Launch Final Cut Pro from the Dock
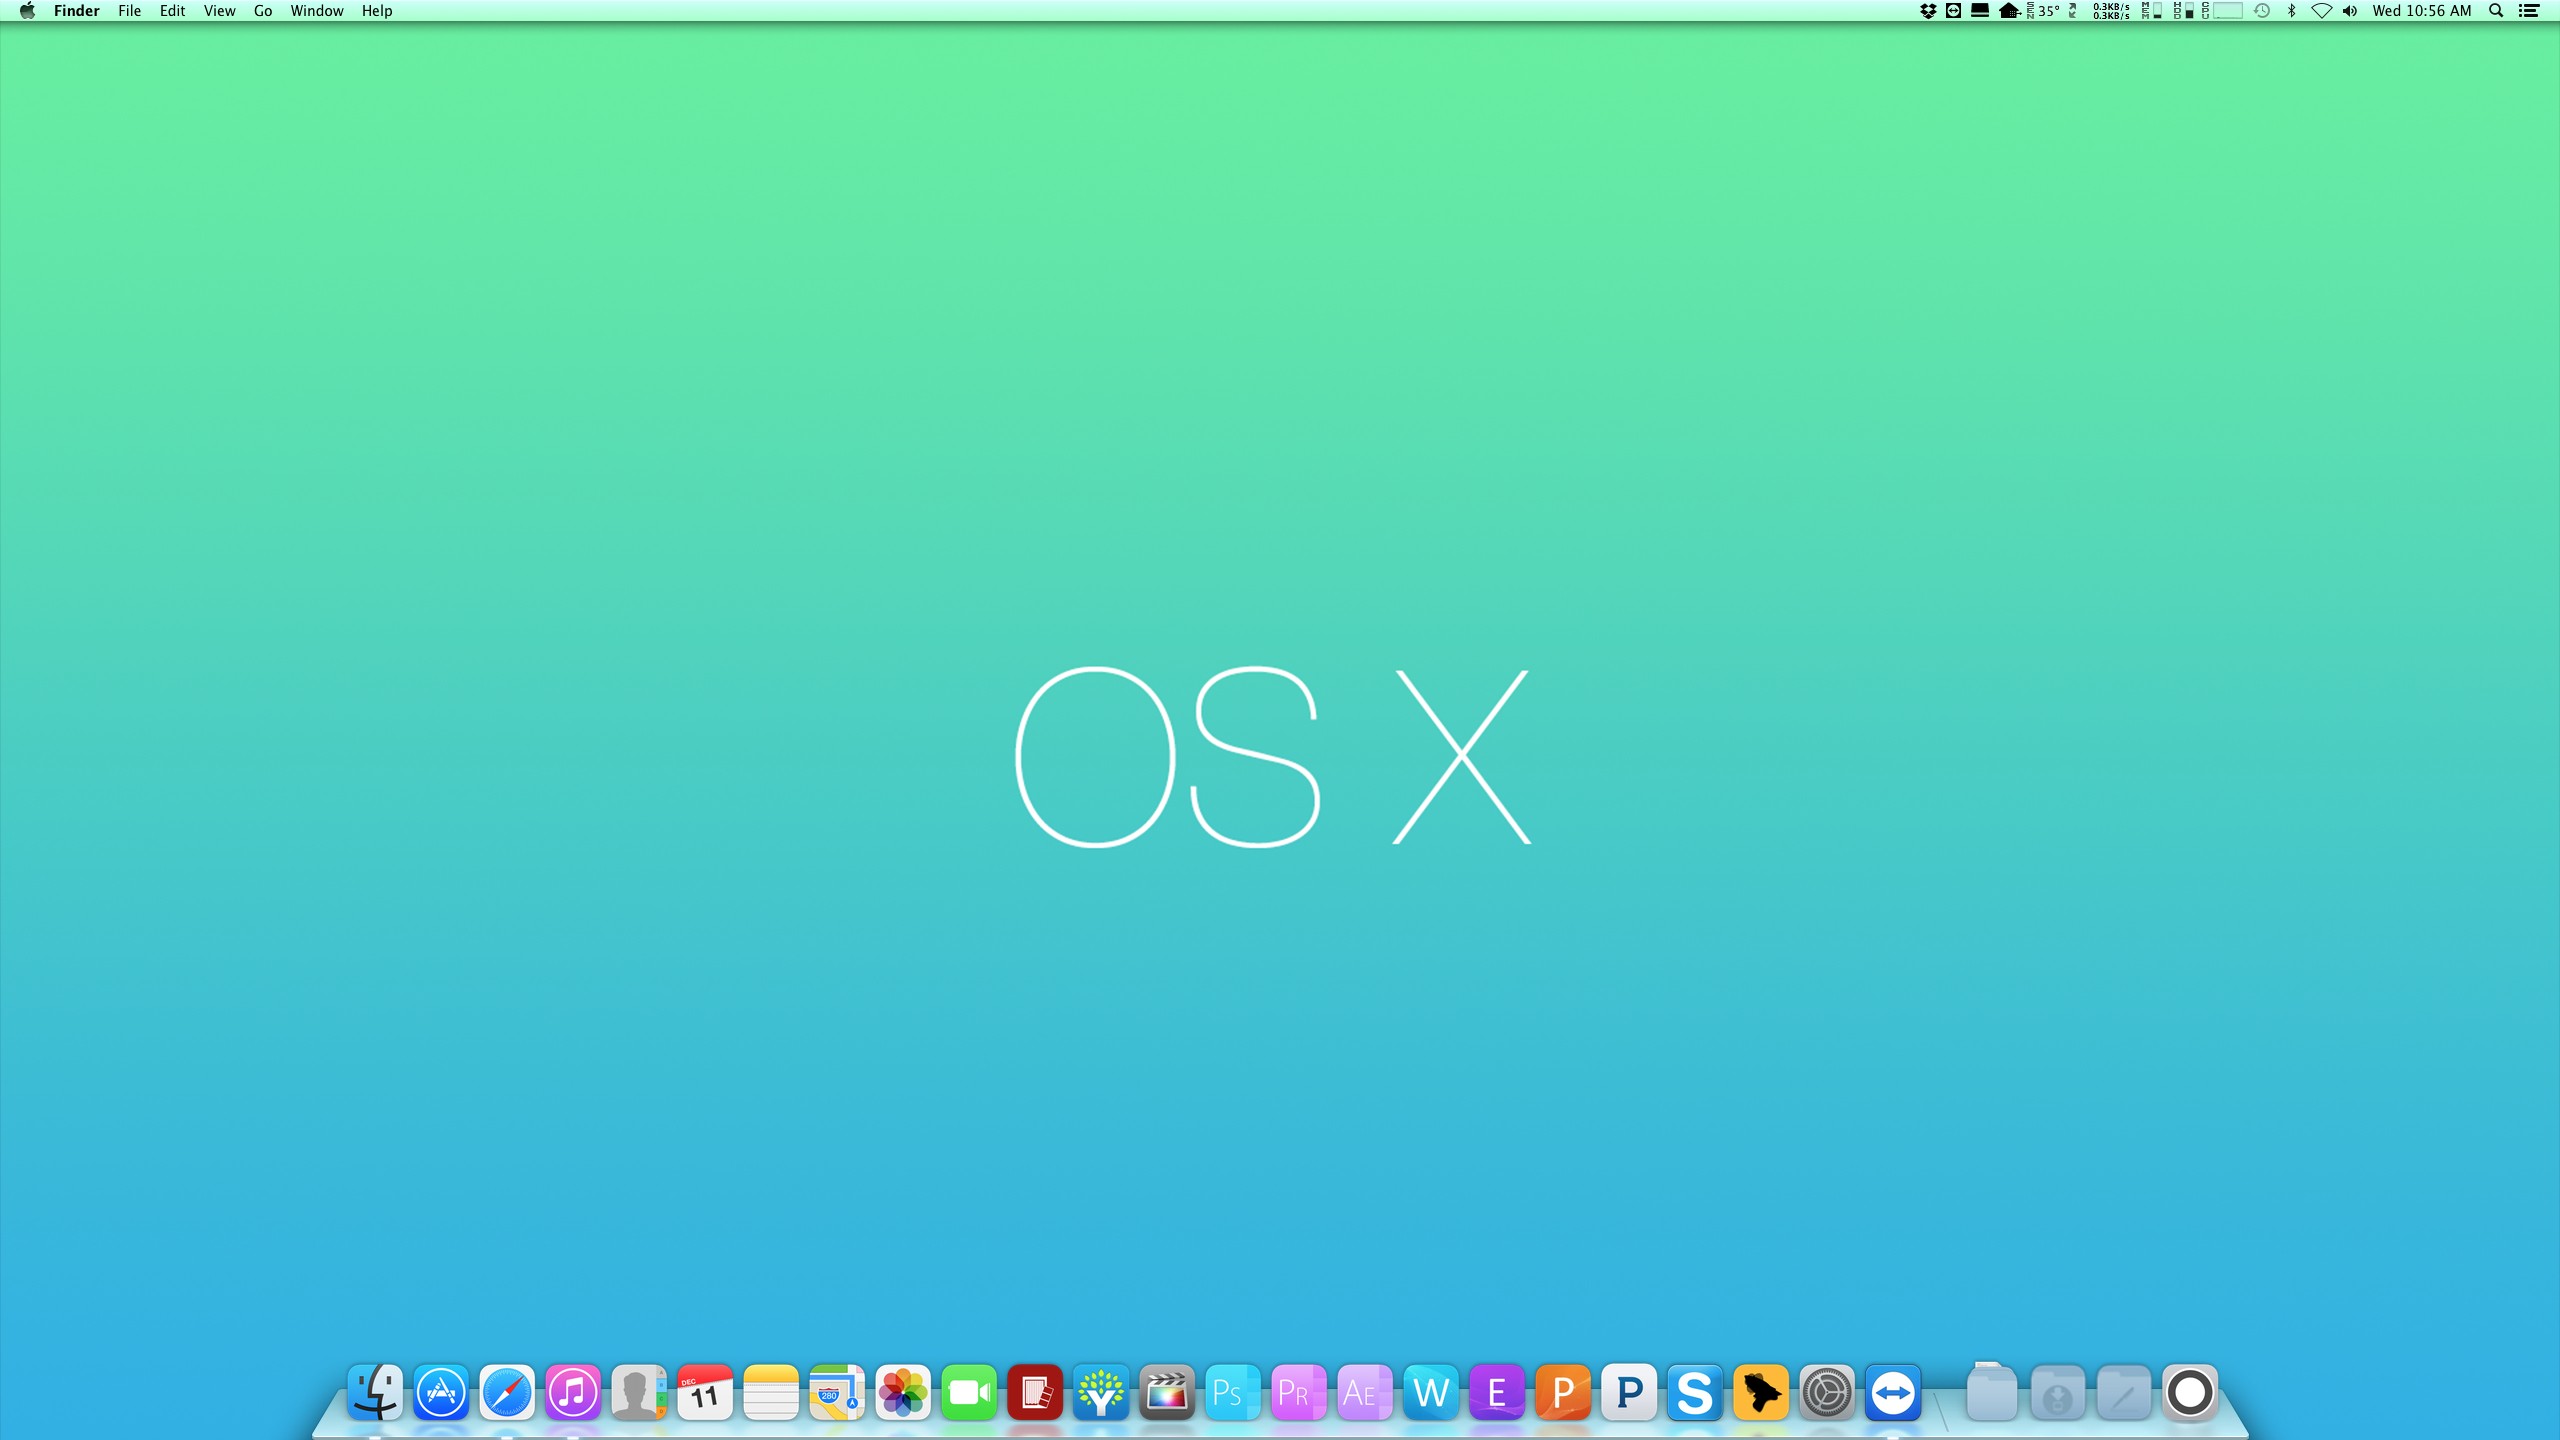 [x=1166, y=1392]
